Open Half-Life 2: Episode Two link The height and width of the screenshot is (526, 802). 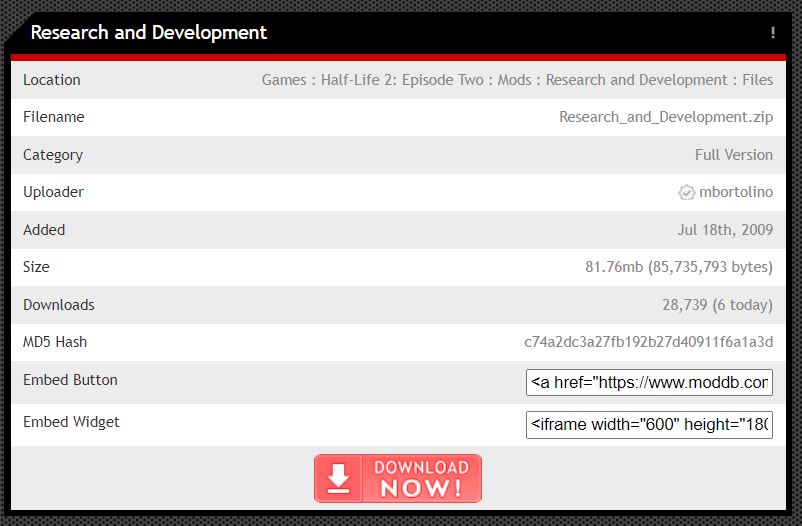pos(402,80)
